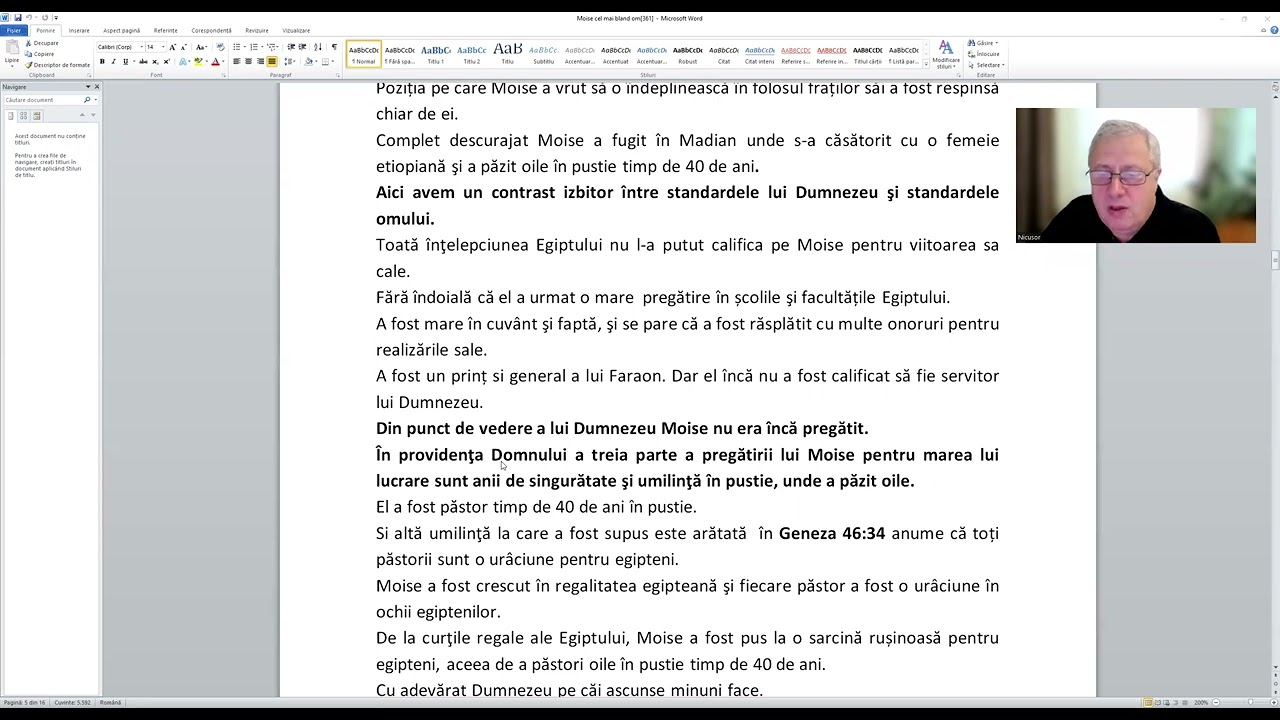Click the Lipire paste icon

pos(14,53)
